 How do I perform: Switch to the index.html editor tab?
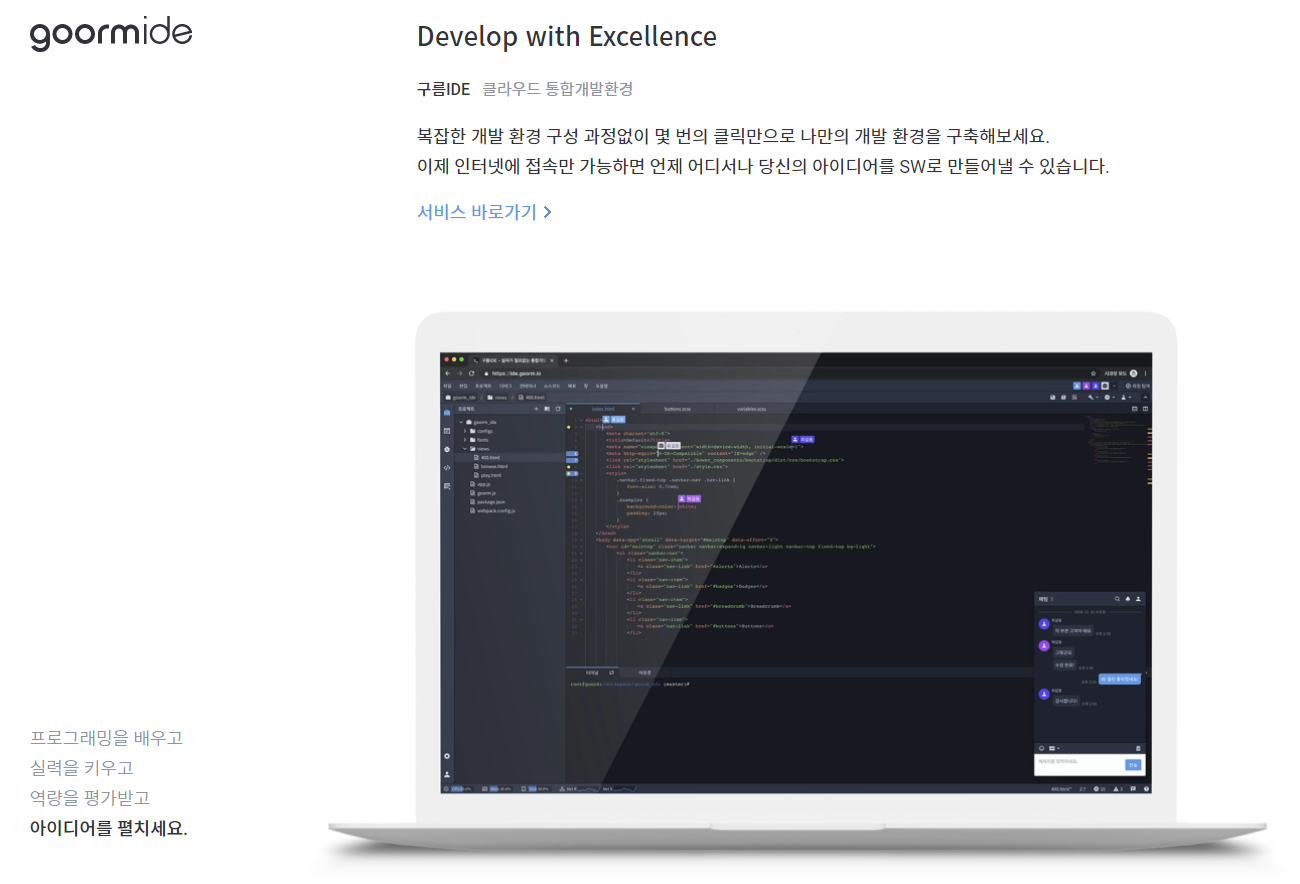(603, 409)
